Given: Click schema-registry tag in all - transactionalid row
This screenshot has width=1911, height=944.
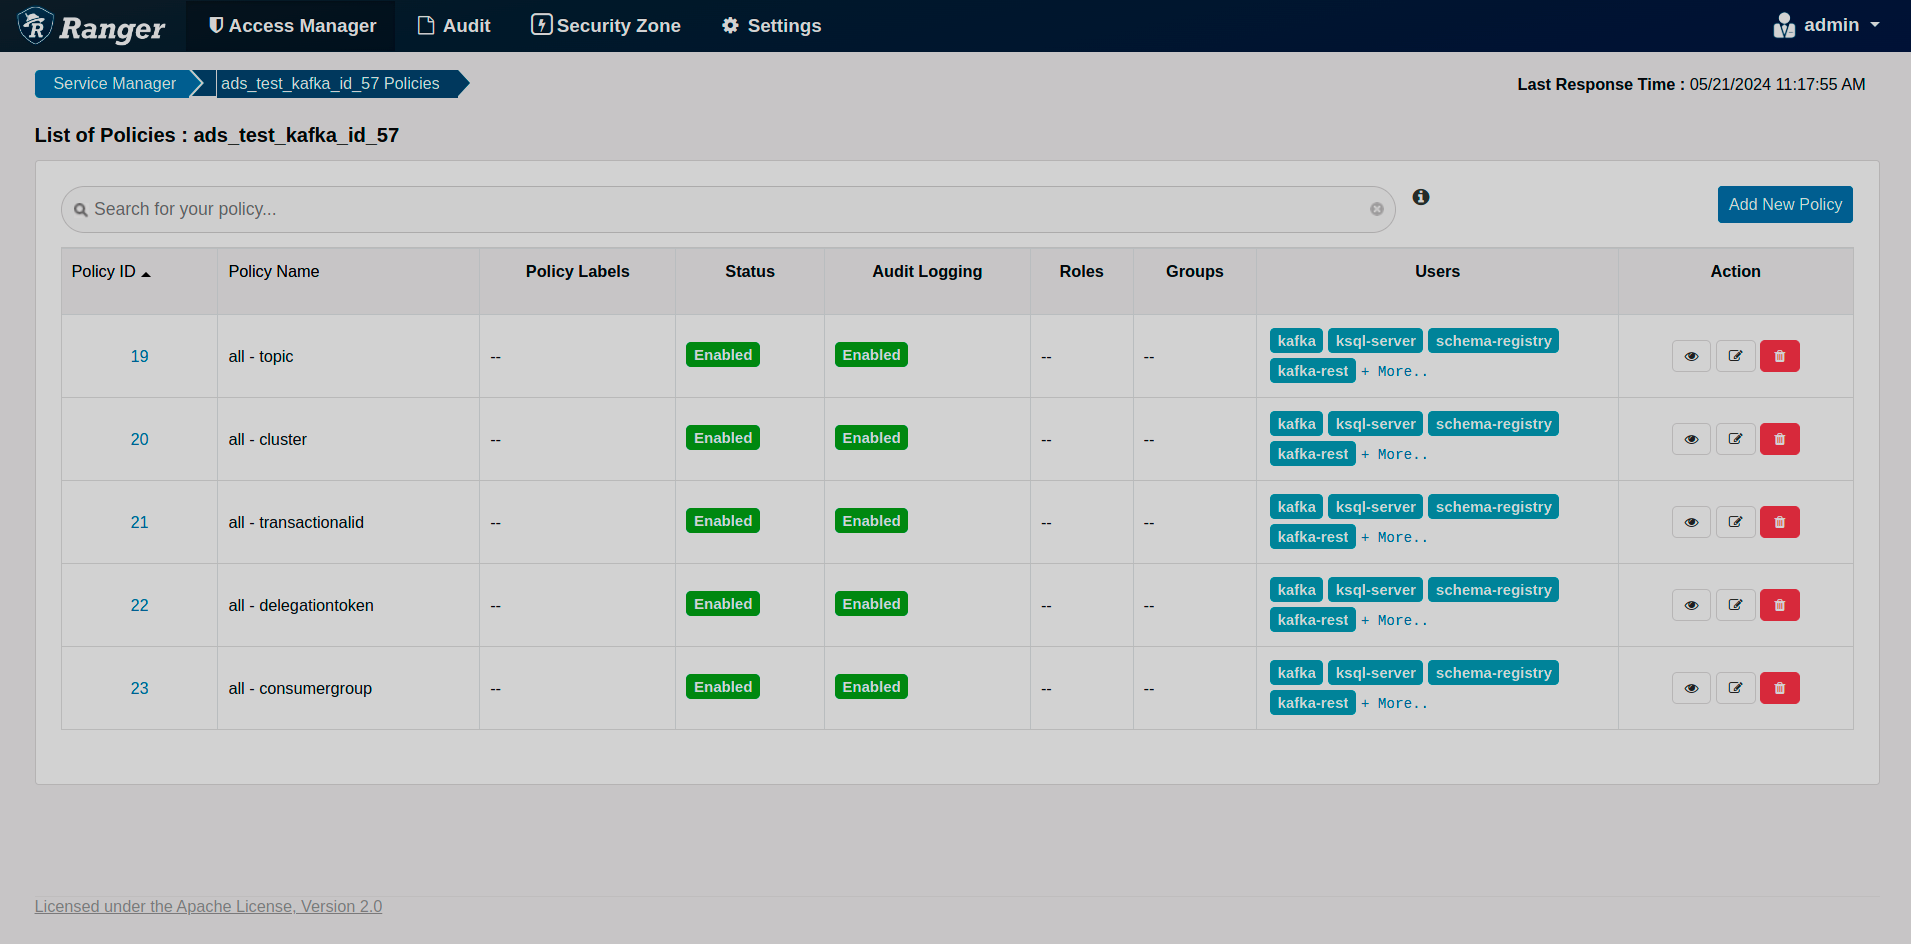Looking at the screenshot, I should (1493, 507).
